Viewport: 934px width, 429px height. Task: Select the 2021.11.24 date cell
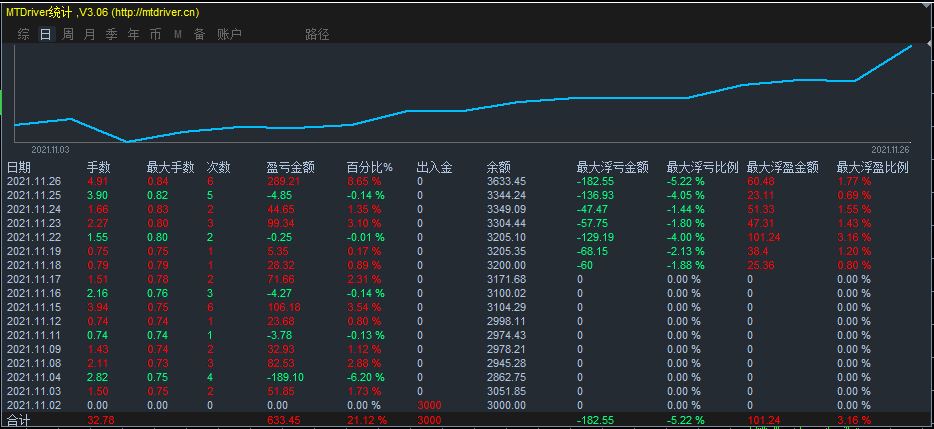[x=34, y=209]
